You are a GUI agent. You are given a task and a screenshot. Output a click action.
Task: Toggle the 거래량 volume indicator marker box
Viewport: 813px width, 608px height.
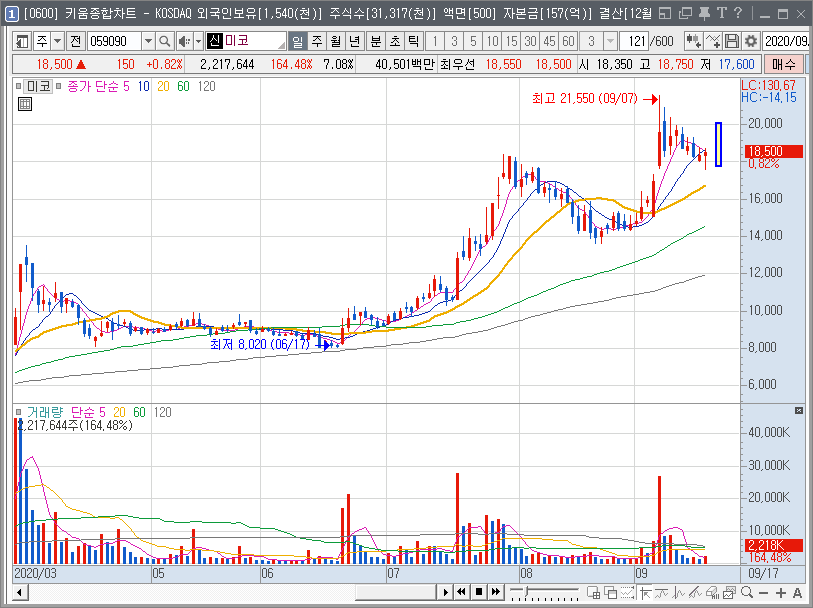click(x=19, y=413)
